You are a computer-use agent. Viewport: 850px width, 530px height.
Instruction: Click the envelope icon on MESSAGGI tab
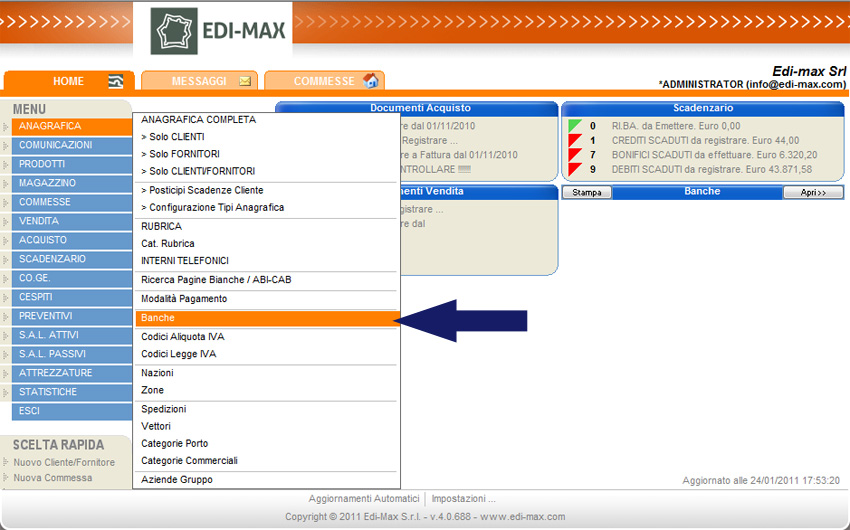coord(245,81)
